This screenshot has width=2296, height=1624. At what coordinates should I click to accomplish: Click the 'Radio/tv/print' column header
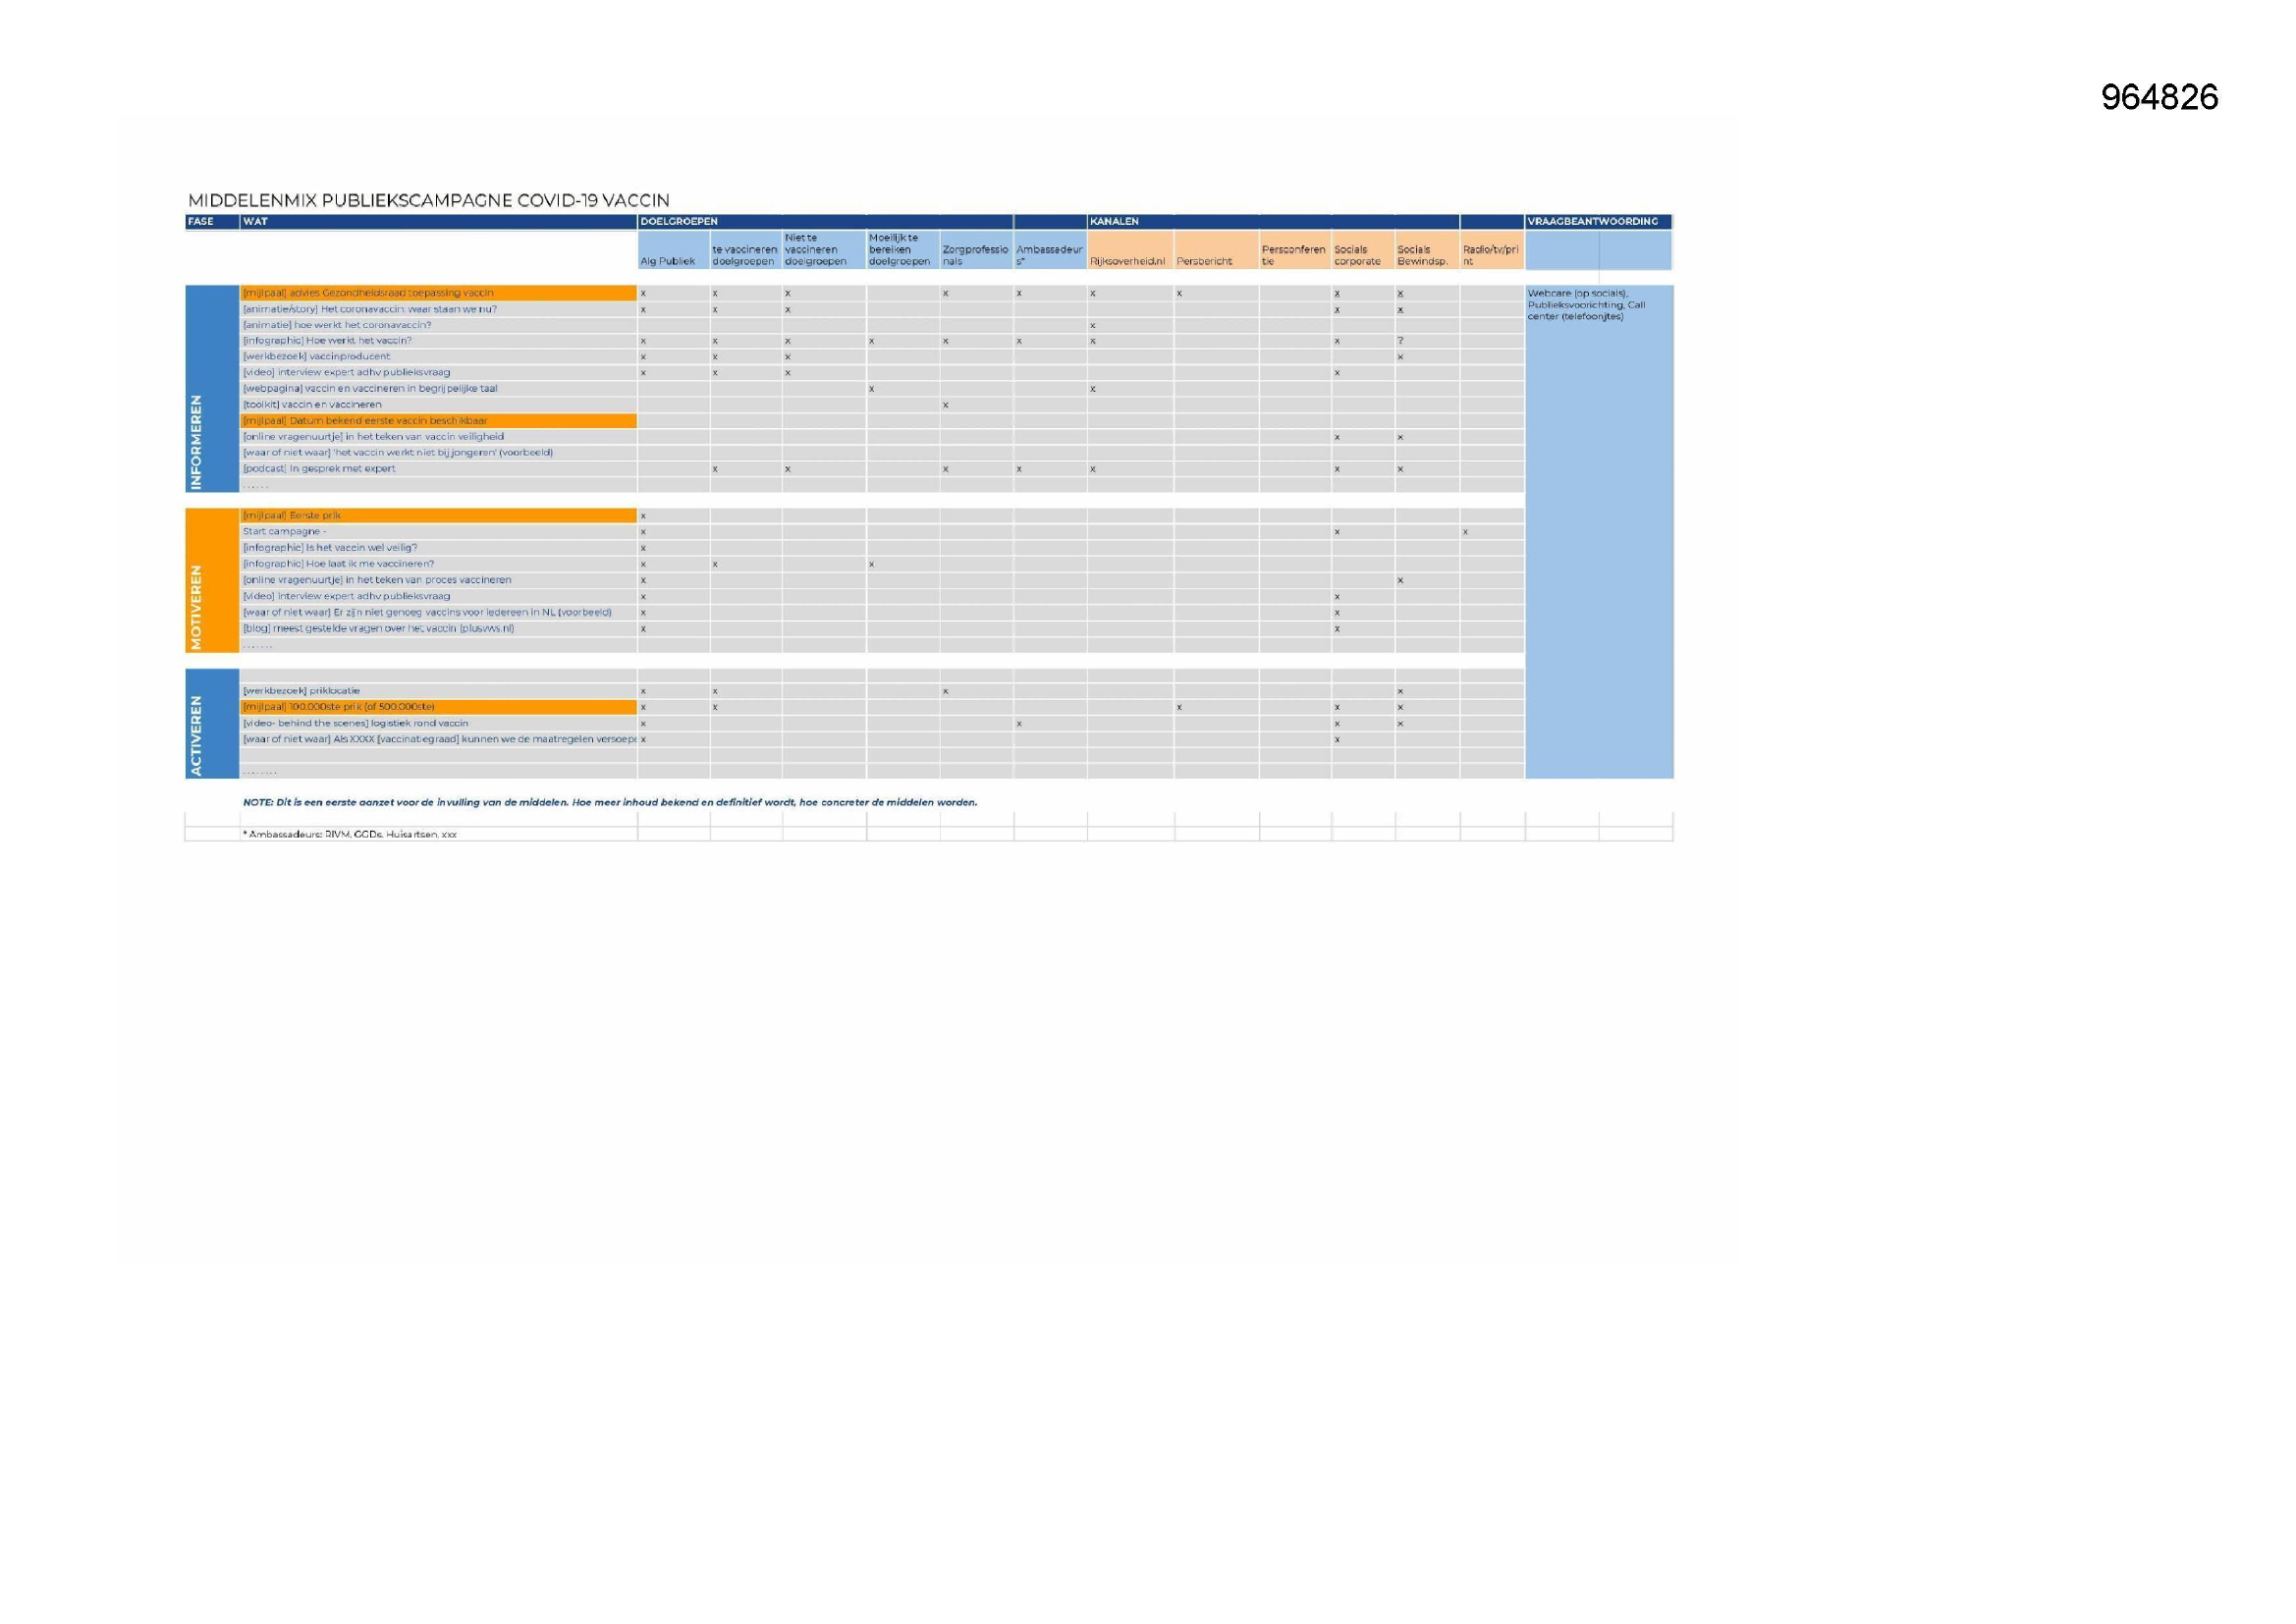[1492, 250]
